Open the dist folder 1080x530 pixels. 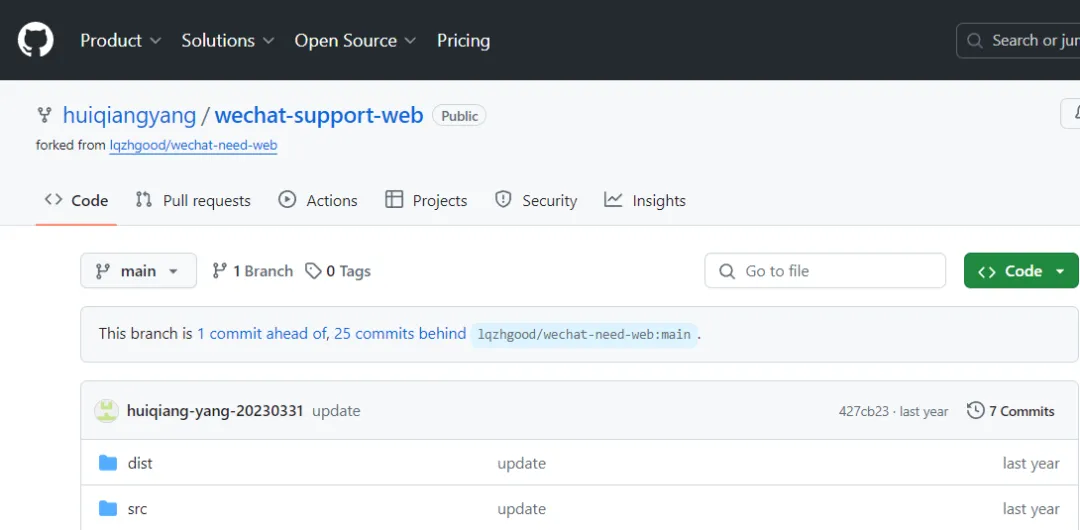140,463
